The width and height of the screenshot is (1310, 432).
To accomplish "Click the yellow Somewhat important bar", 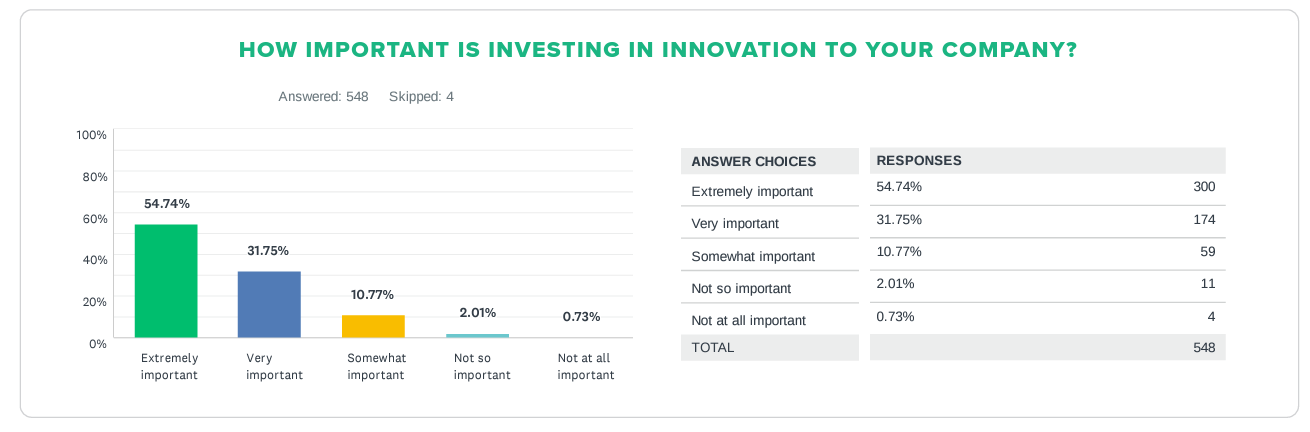I will [373, 327].
